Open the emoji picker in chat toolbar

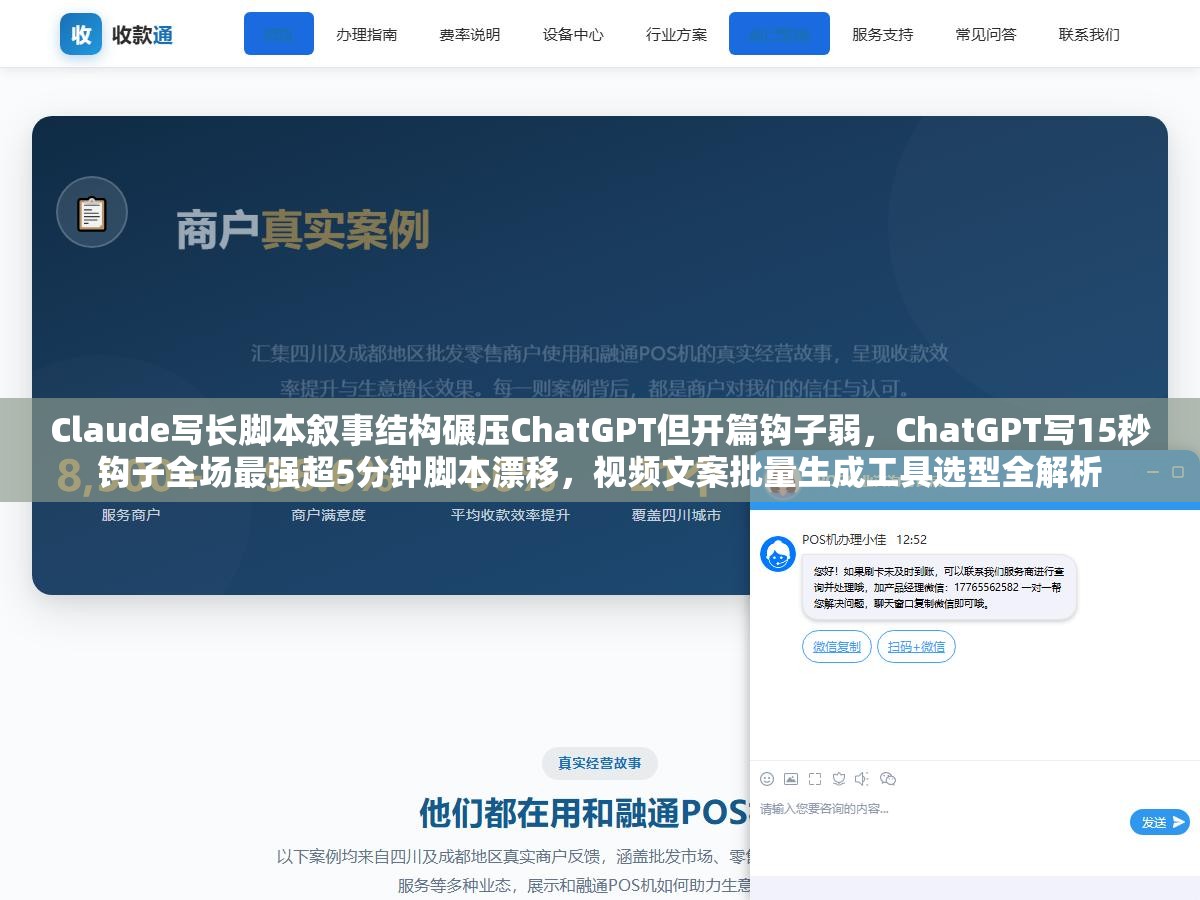[767, 778]
